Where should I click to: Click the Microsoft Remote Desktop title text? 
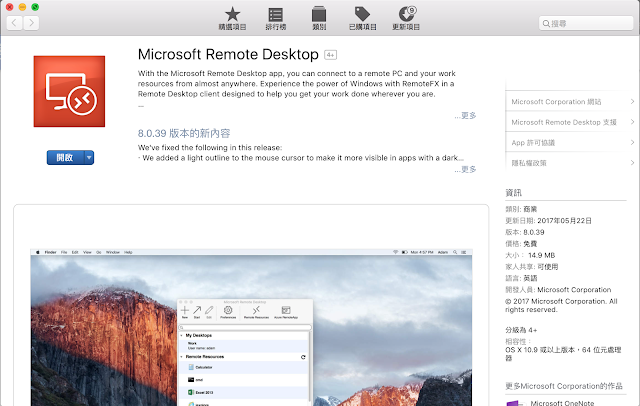tap(228, 54)
